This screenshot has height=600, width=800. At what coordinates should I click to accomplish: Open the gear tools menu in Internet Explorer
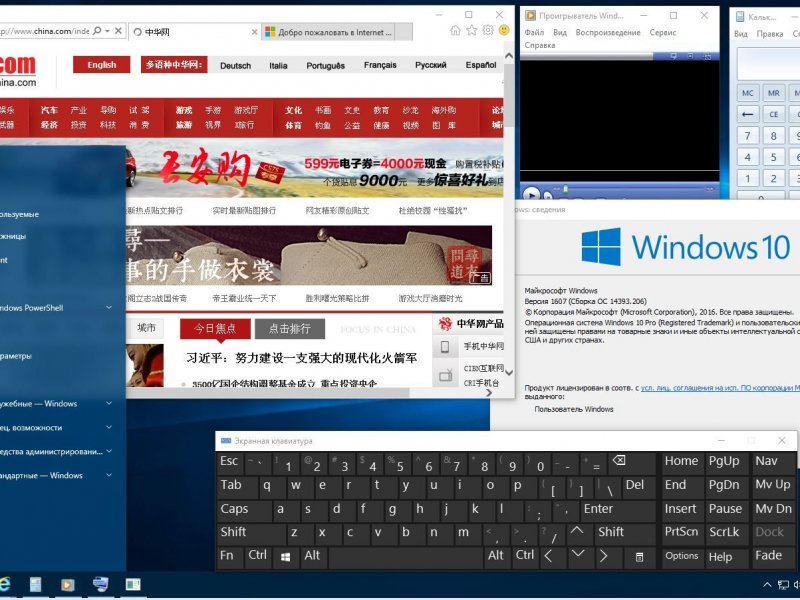pyautogui.click(x=488, y=31)
